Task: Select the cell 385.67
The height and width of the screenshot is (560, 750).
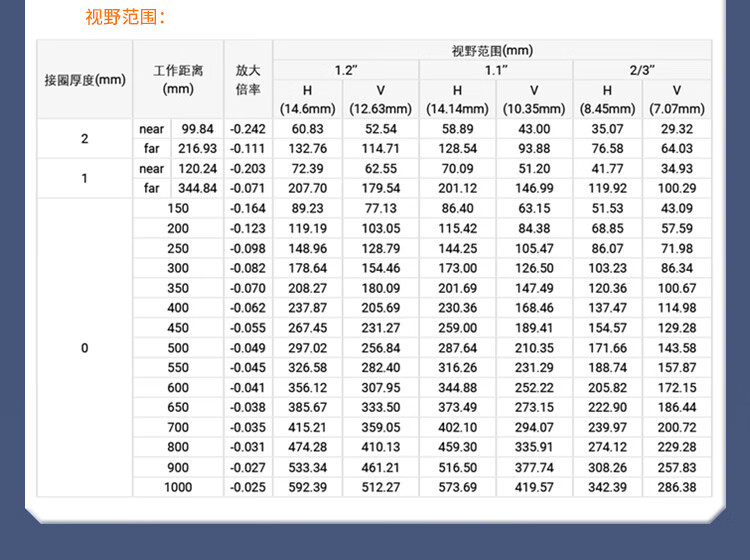Action: [x=308, y=407]
